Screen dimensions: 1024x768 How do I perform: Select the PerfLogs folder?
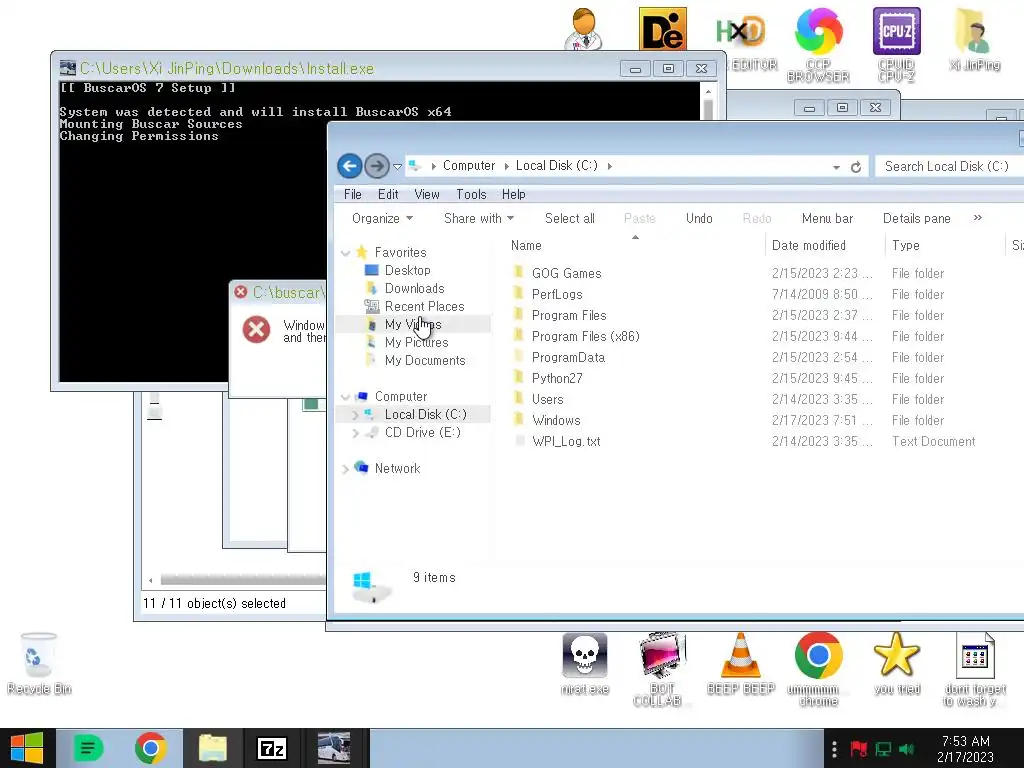(x=557, y=295)
